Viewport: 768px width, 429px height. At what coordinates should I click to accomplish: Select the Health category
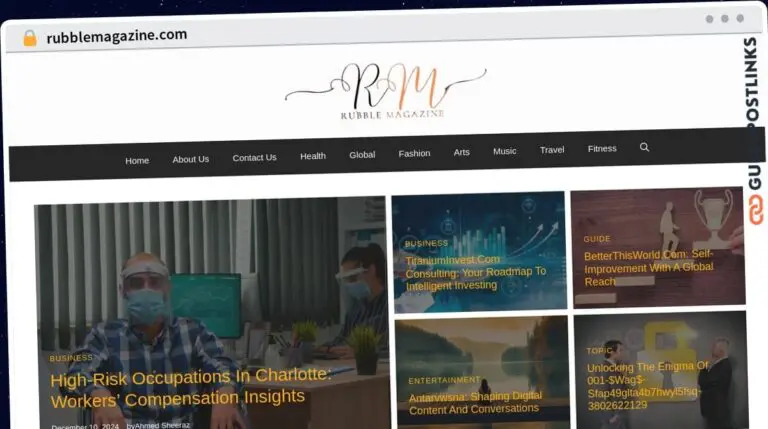pyautogui.click(x=313, y=156)
